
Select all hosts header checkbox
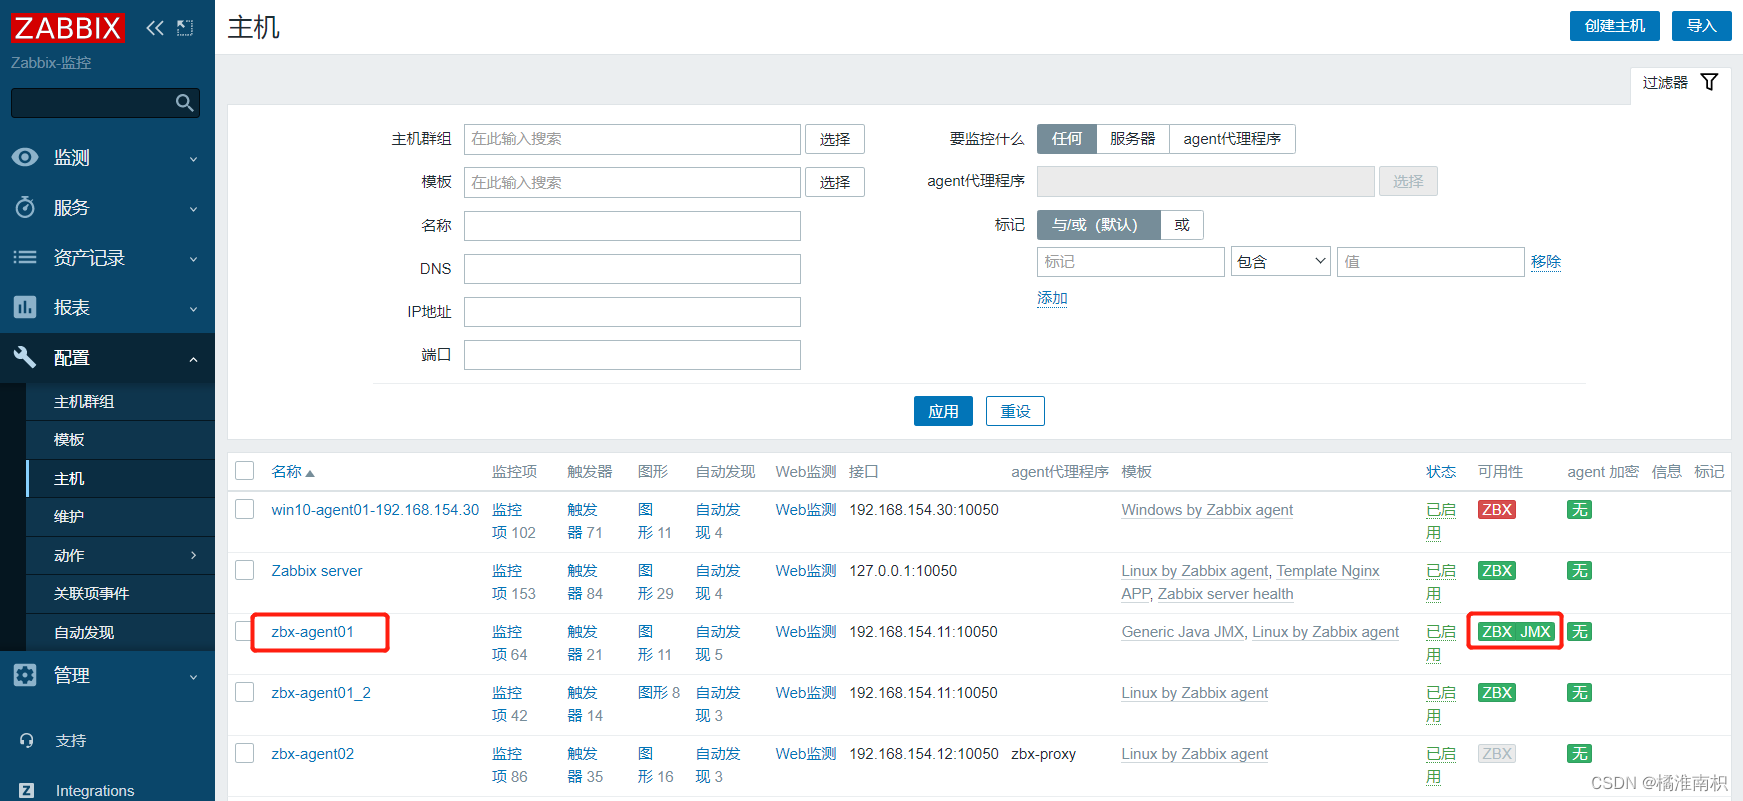coord(245,471)
